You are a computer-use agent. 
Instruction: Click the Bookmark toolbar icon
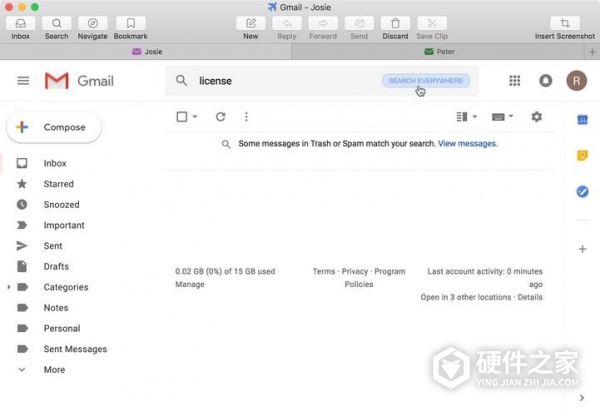tap(130, 23)
